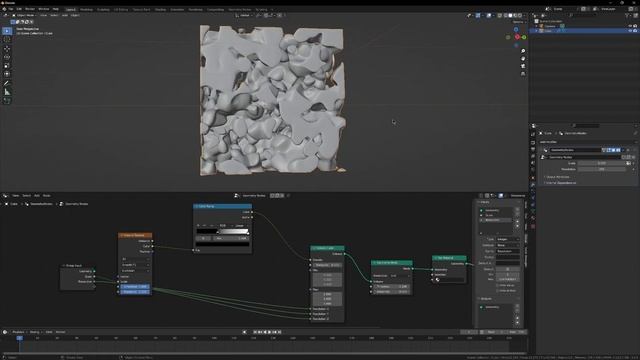Viewport: 640px width, 360px height.
Task: Select the Measure tool
Action: (x=7, y=92)
